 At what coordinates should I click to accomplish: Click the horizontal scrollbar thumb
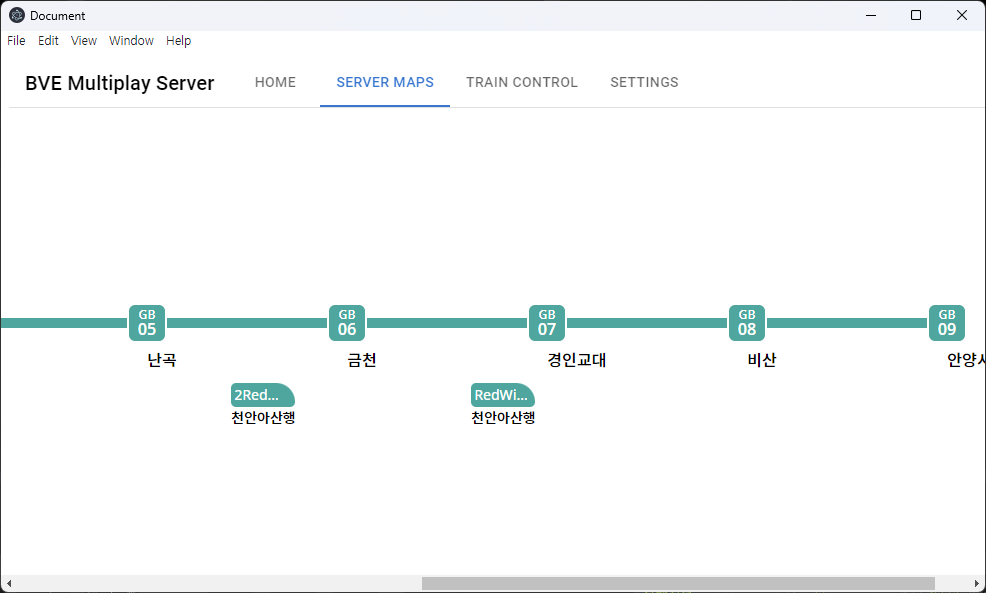point(678,584)
